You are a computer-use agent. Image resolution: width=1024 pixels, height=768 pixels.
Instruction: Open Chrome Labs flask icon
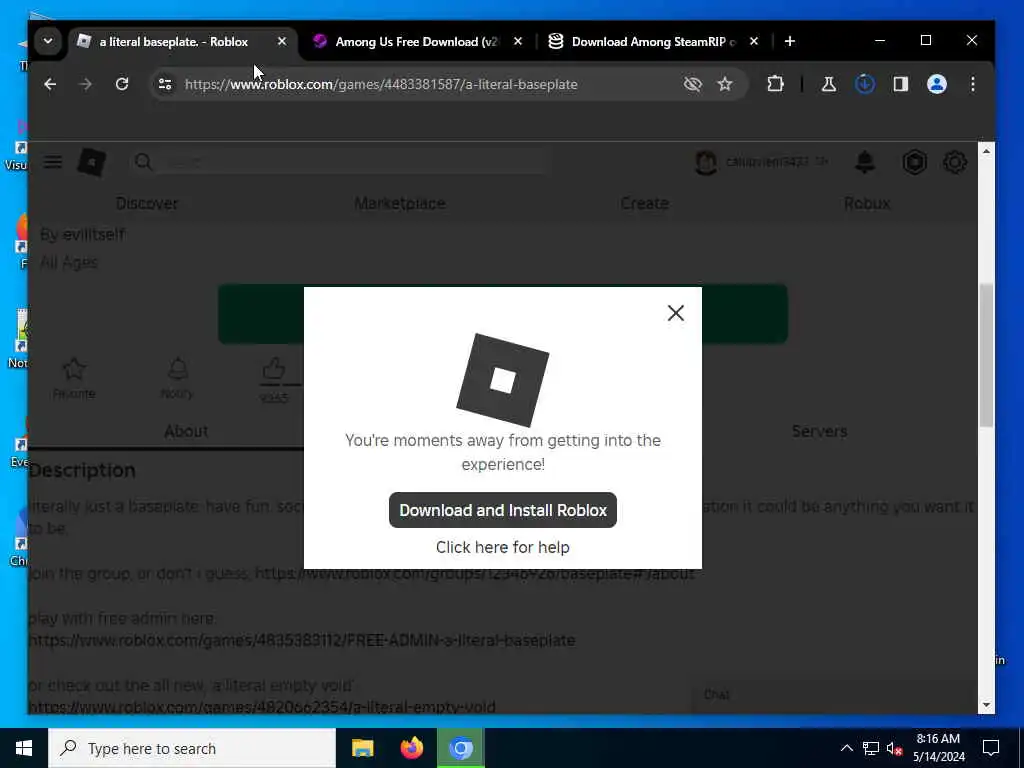[829, 84]
